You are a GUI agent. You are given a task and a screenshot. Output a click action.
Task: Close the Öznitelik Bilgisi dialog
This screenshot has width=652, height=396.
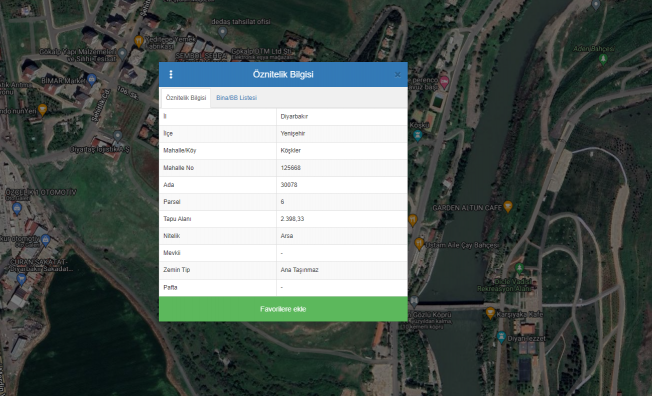pos(398,74)
